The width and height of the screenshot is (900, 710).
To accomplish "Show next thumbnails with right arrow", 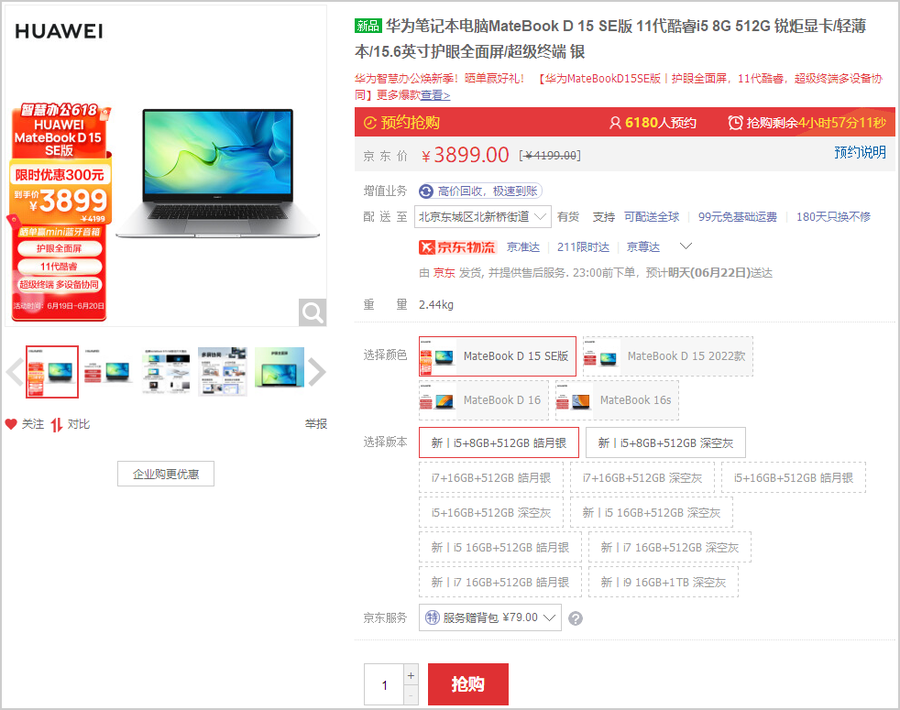I will click(317, 372).
